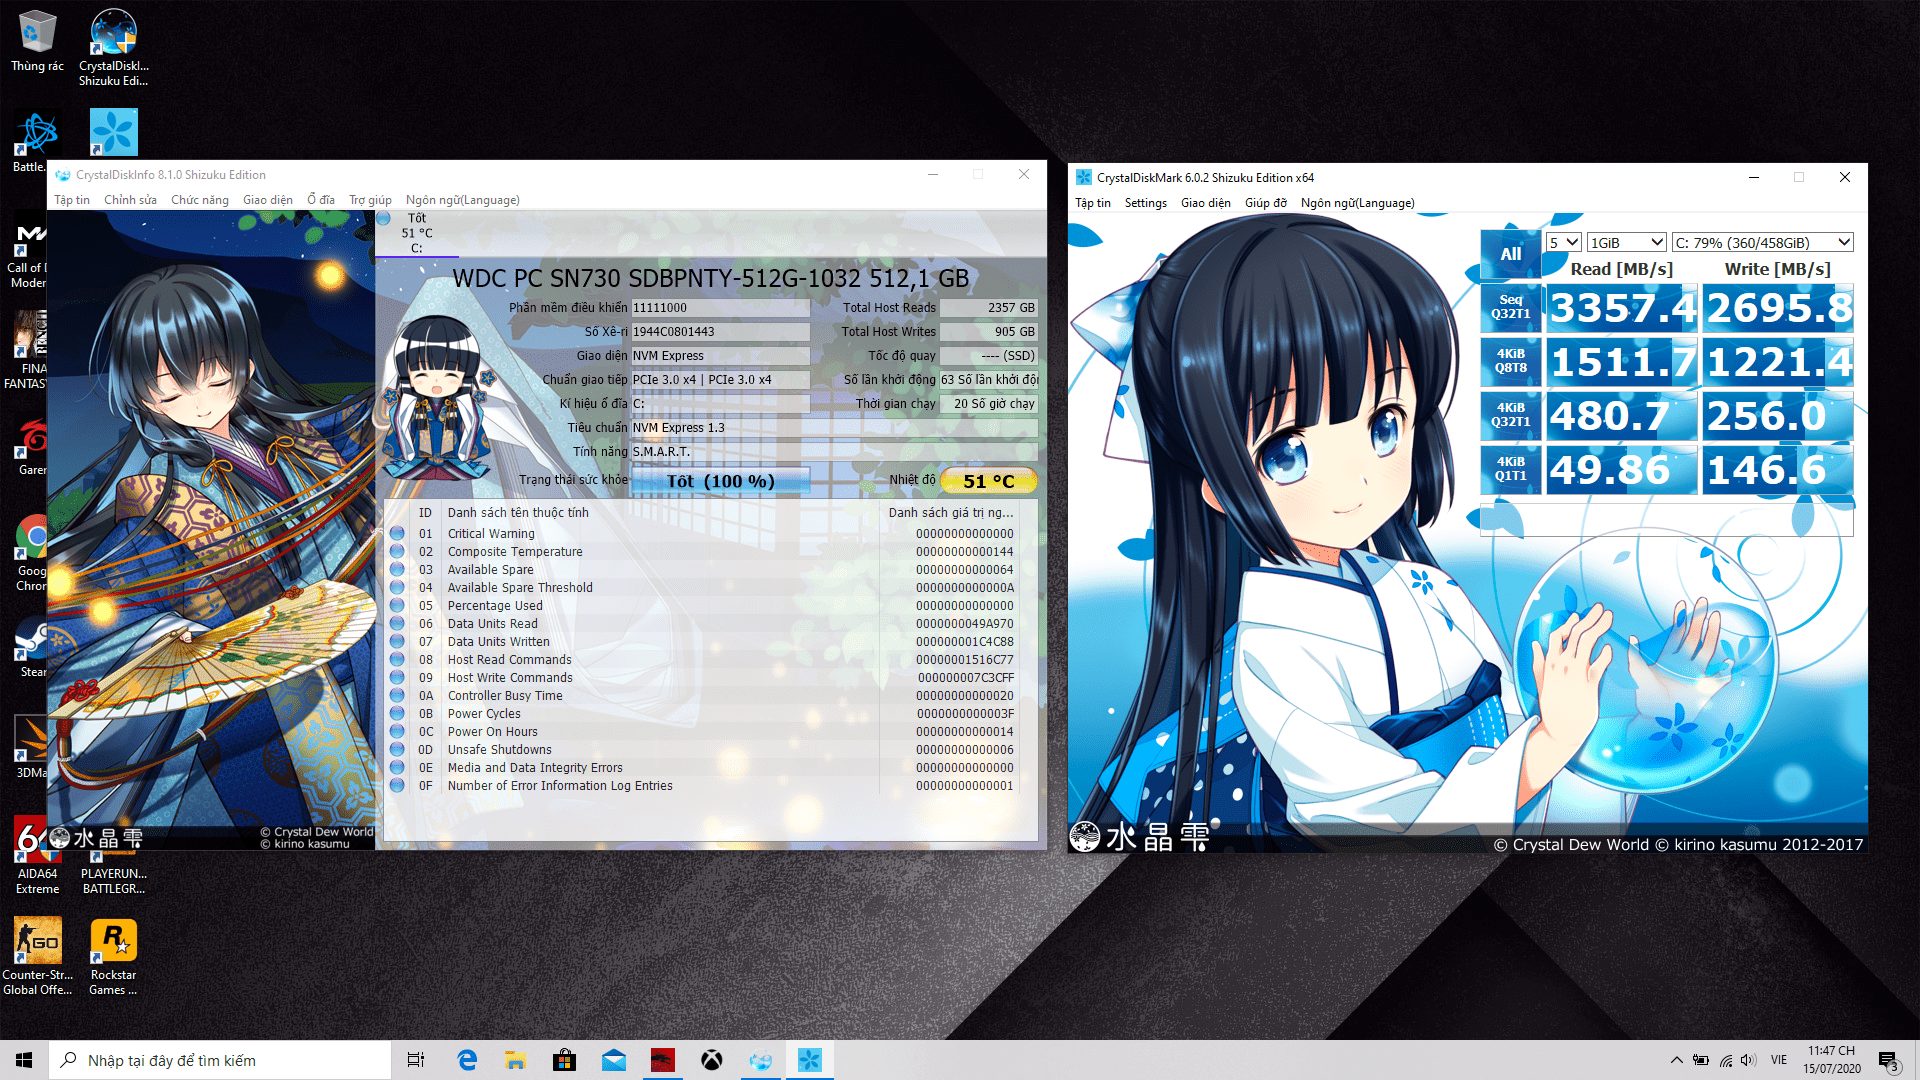Start the 4KiB Q32T1 benchmark
The height and width of the screenshot is (1080, 1920).
(1510, 415)
